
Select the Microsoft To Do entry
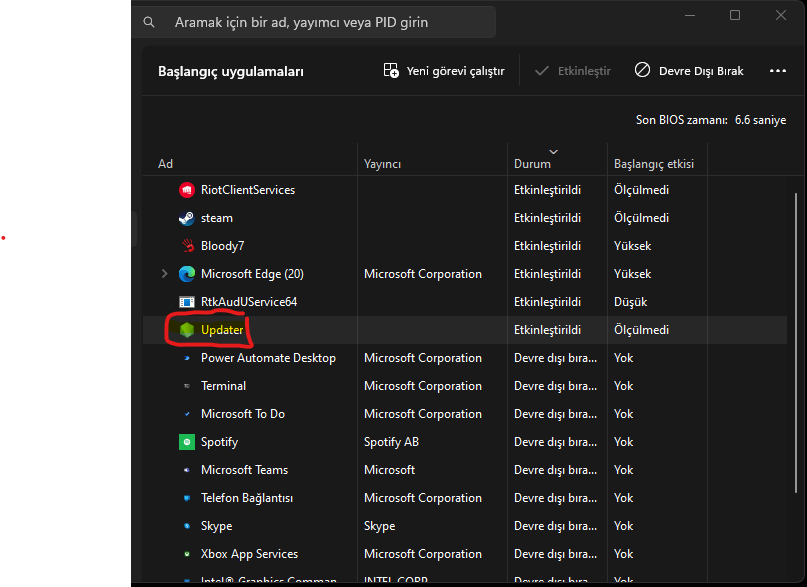point(243,414)
